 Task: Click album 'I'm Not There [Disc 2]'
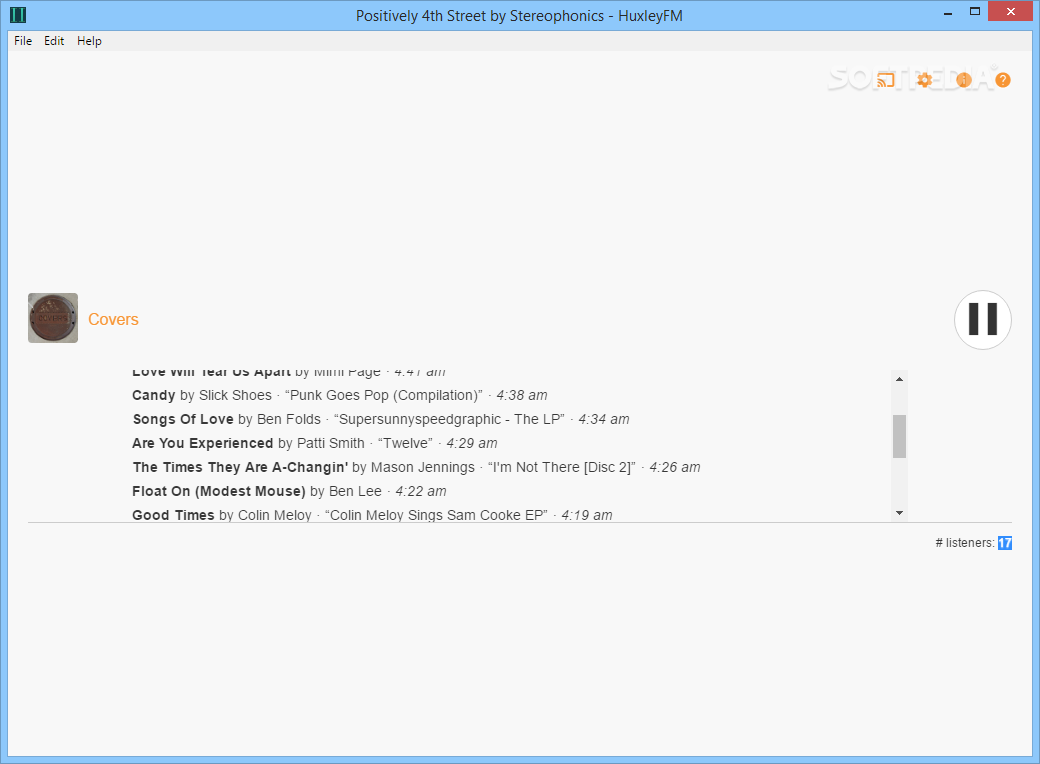562,468
